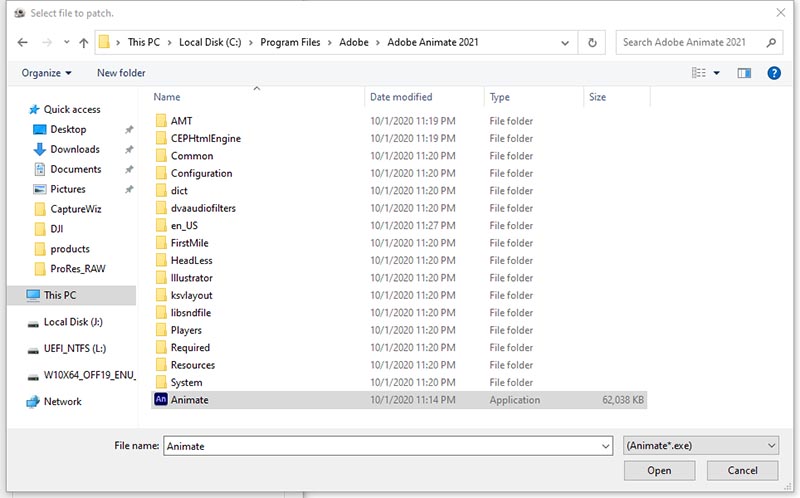The width and height of the screenshot is (800, 498).
Task: Select Adobe in the breadcrumb path
Action: point(354,42)
